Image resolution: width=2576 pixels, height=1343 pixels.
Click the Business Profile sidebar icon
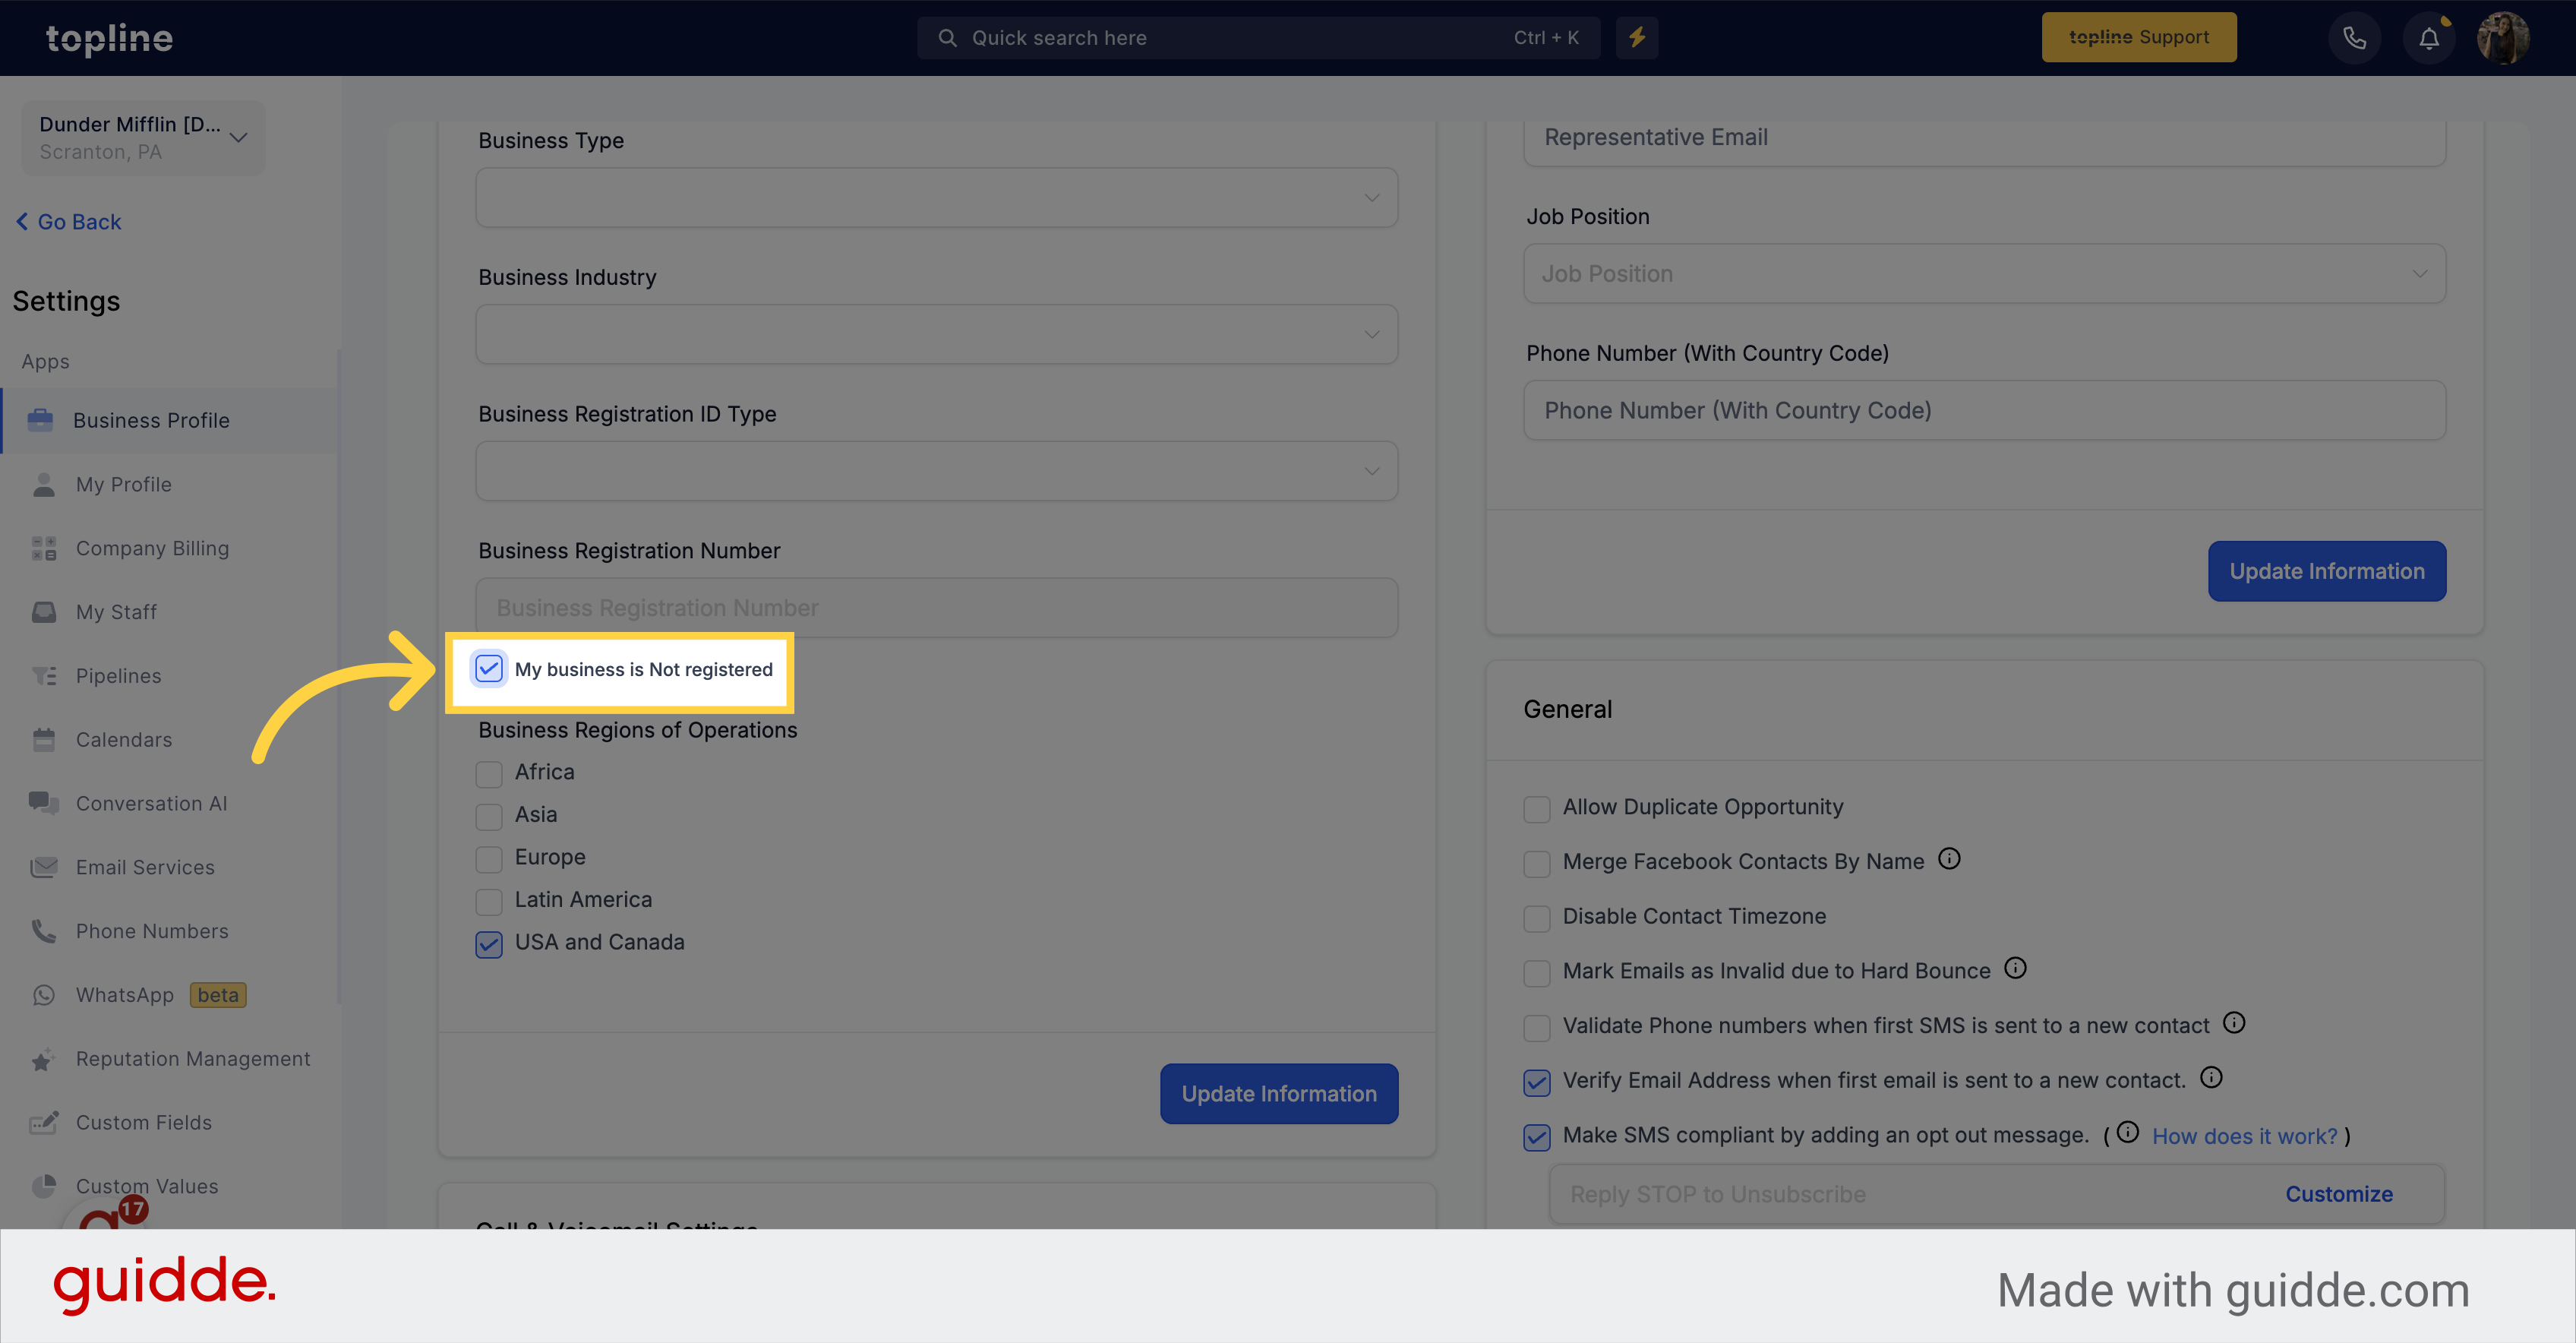coord(41,418)
